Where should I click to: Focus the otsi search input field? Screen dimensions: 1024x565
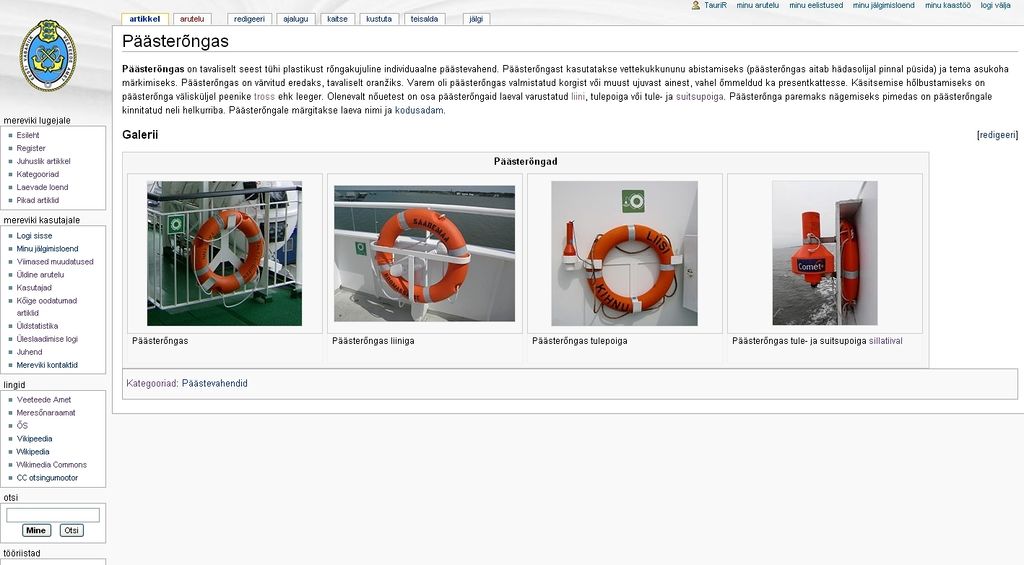pos(53,515)
